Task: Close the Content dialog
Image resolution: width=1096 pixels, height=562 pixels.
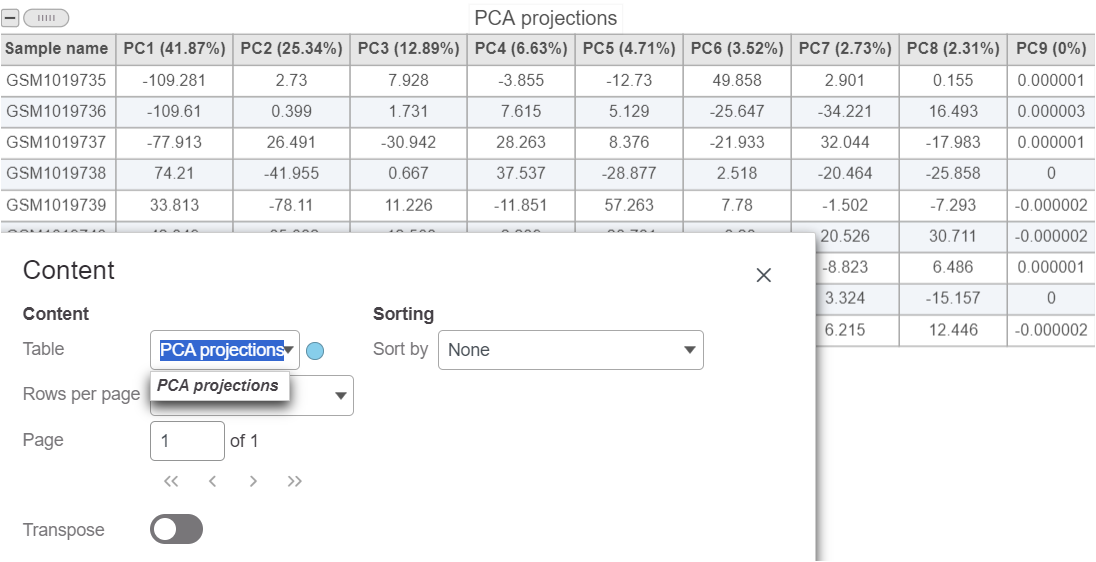Action: [x=764, y=275]
